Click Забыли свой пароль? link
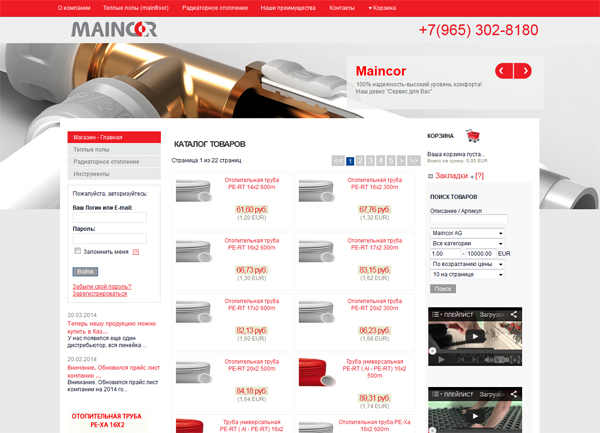 click(102, 286)
